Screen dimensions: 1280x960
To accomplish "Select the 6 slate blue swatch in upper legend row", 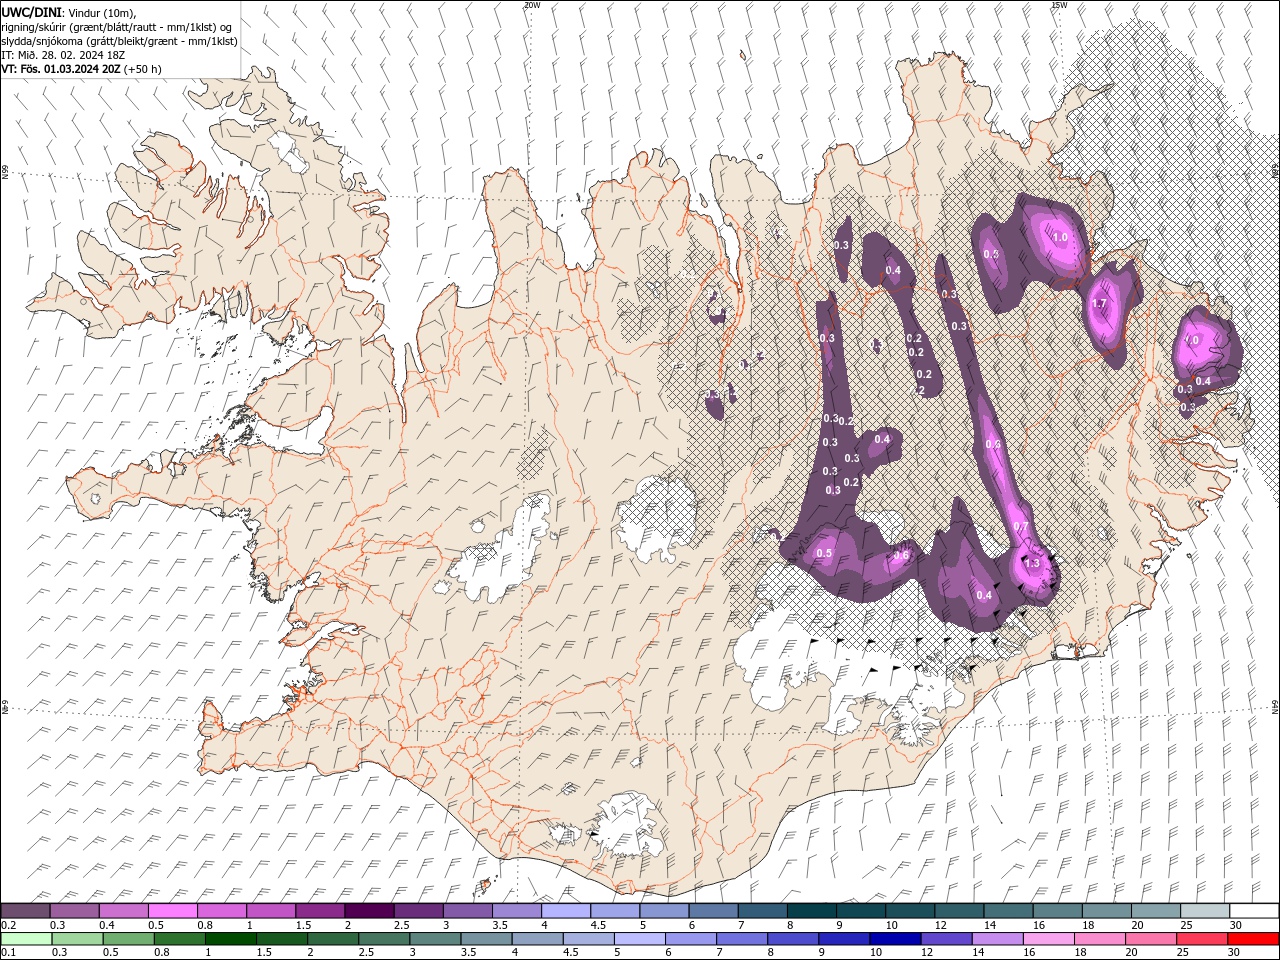I will [x=714, y=911].
